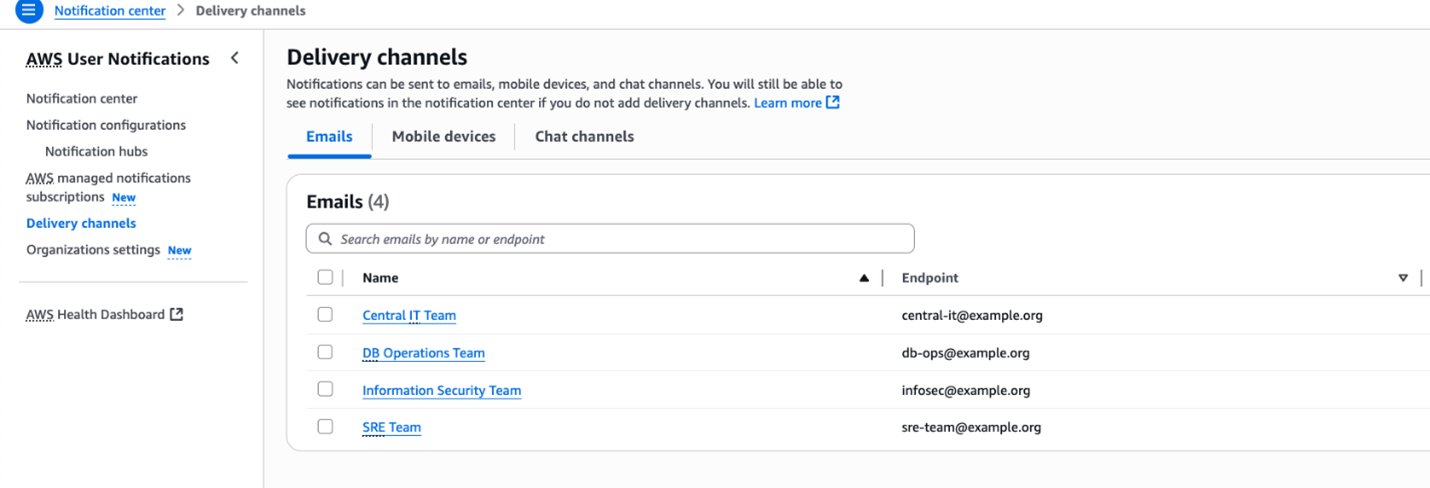Screen dimensions: 1430x488
Task: Go to Notification center breadcrumb link
Action: click(110, 11)
